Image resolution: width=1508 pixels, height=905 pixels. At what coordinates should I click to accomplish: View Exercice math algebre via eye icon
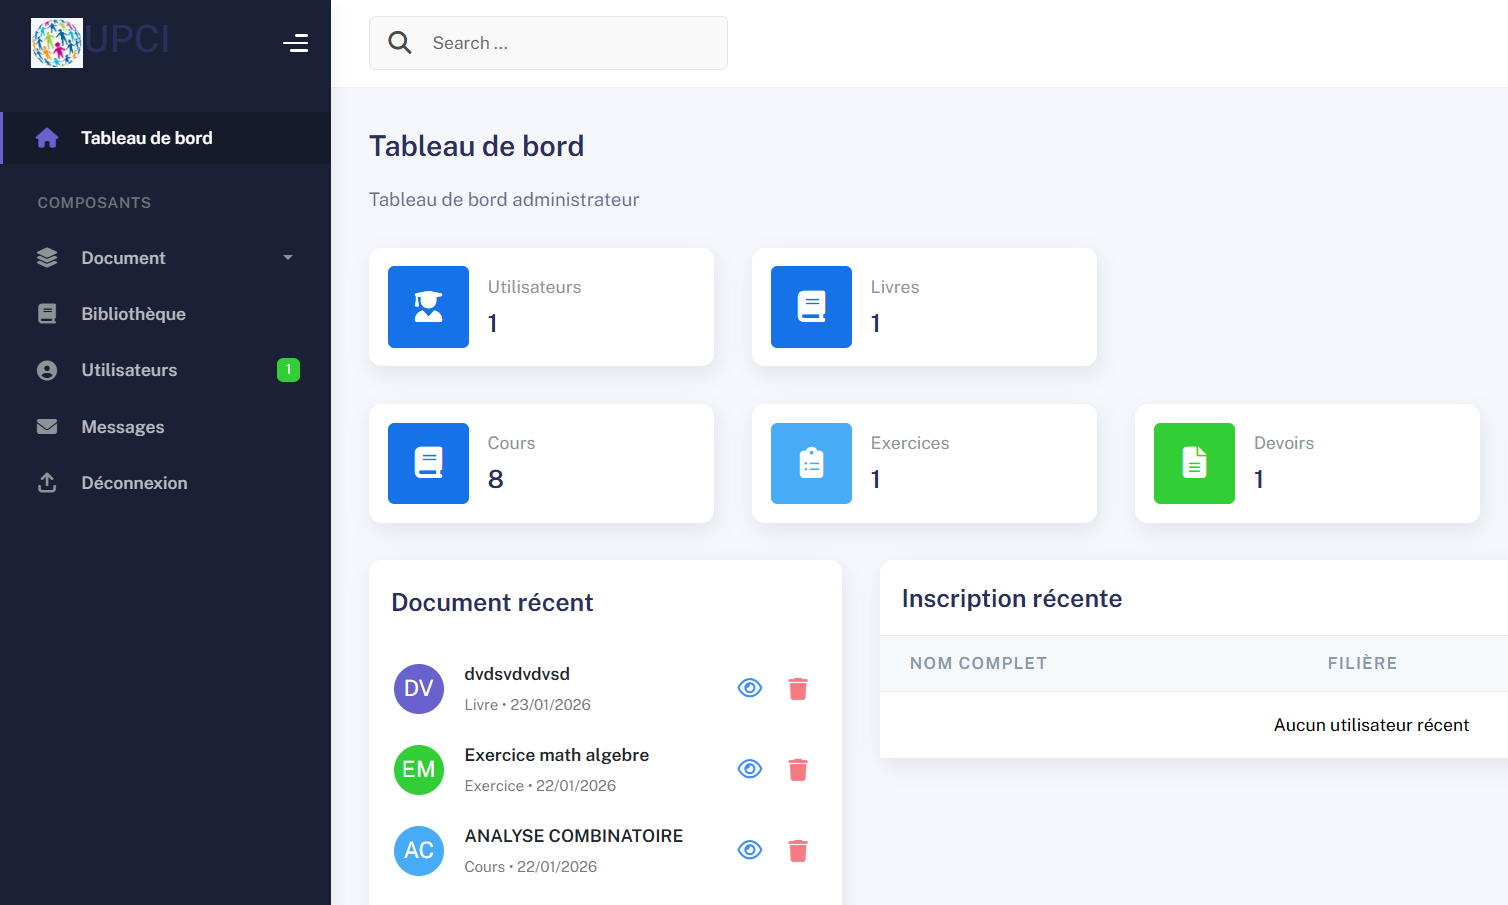coord(750,768)
